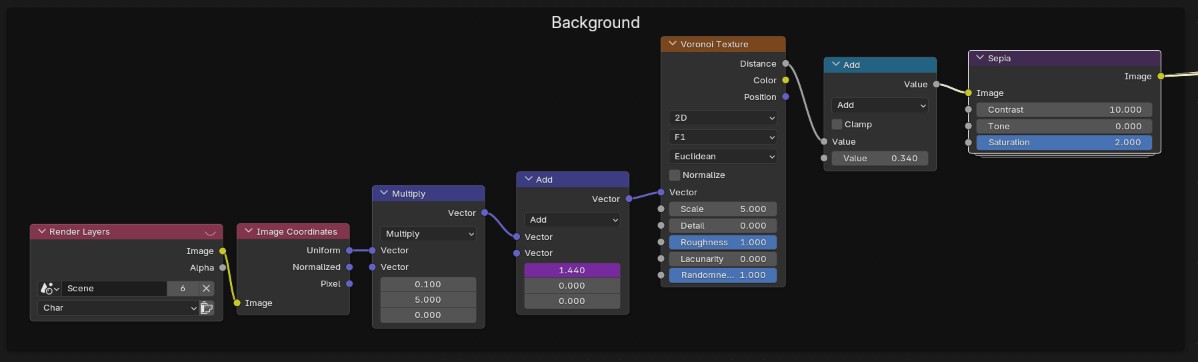Viewport: 1198px width, 362px height.
Task: Open the Multiply operation dropdown
Action: pos(428,234)
